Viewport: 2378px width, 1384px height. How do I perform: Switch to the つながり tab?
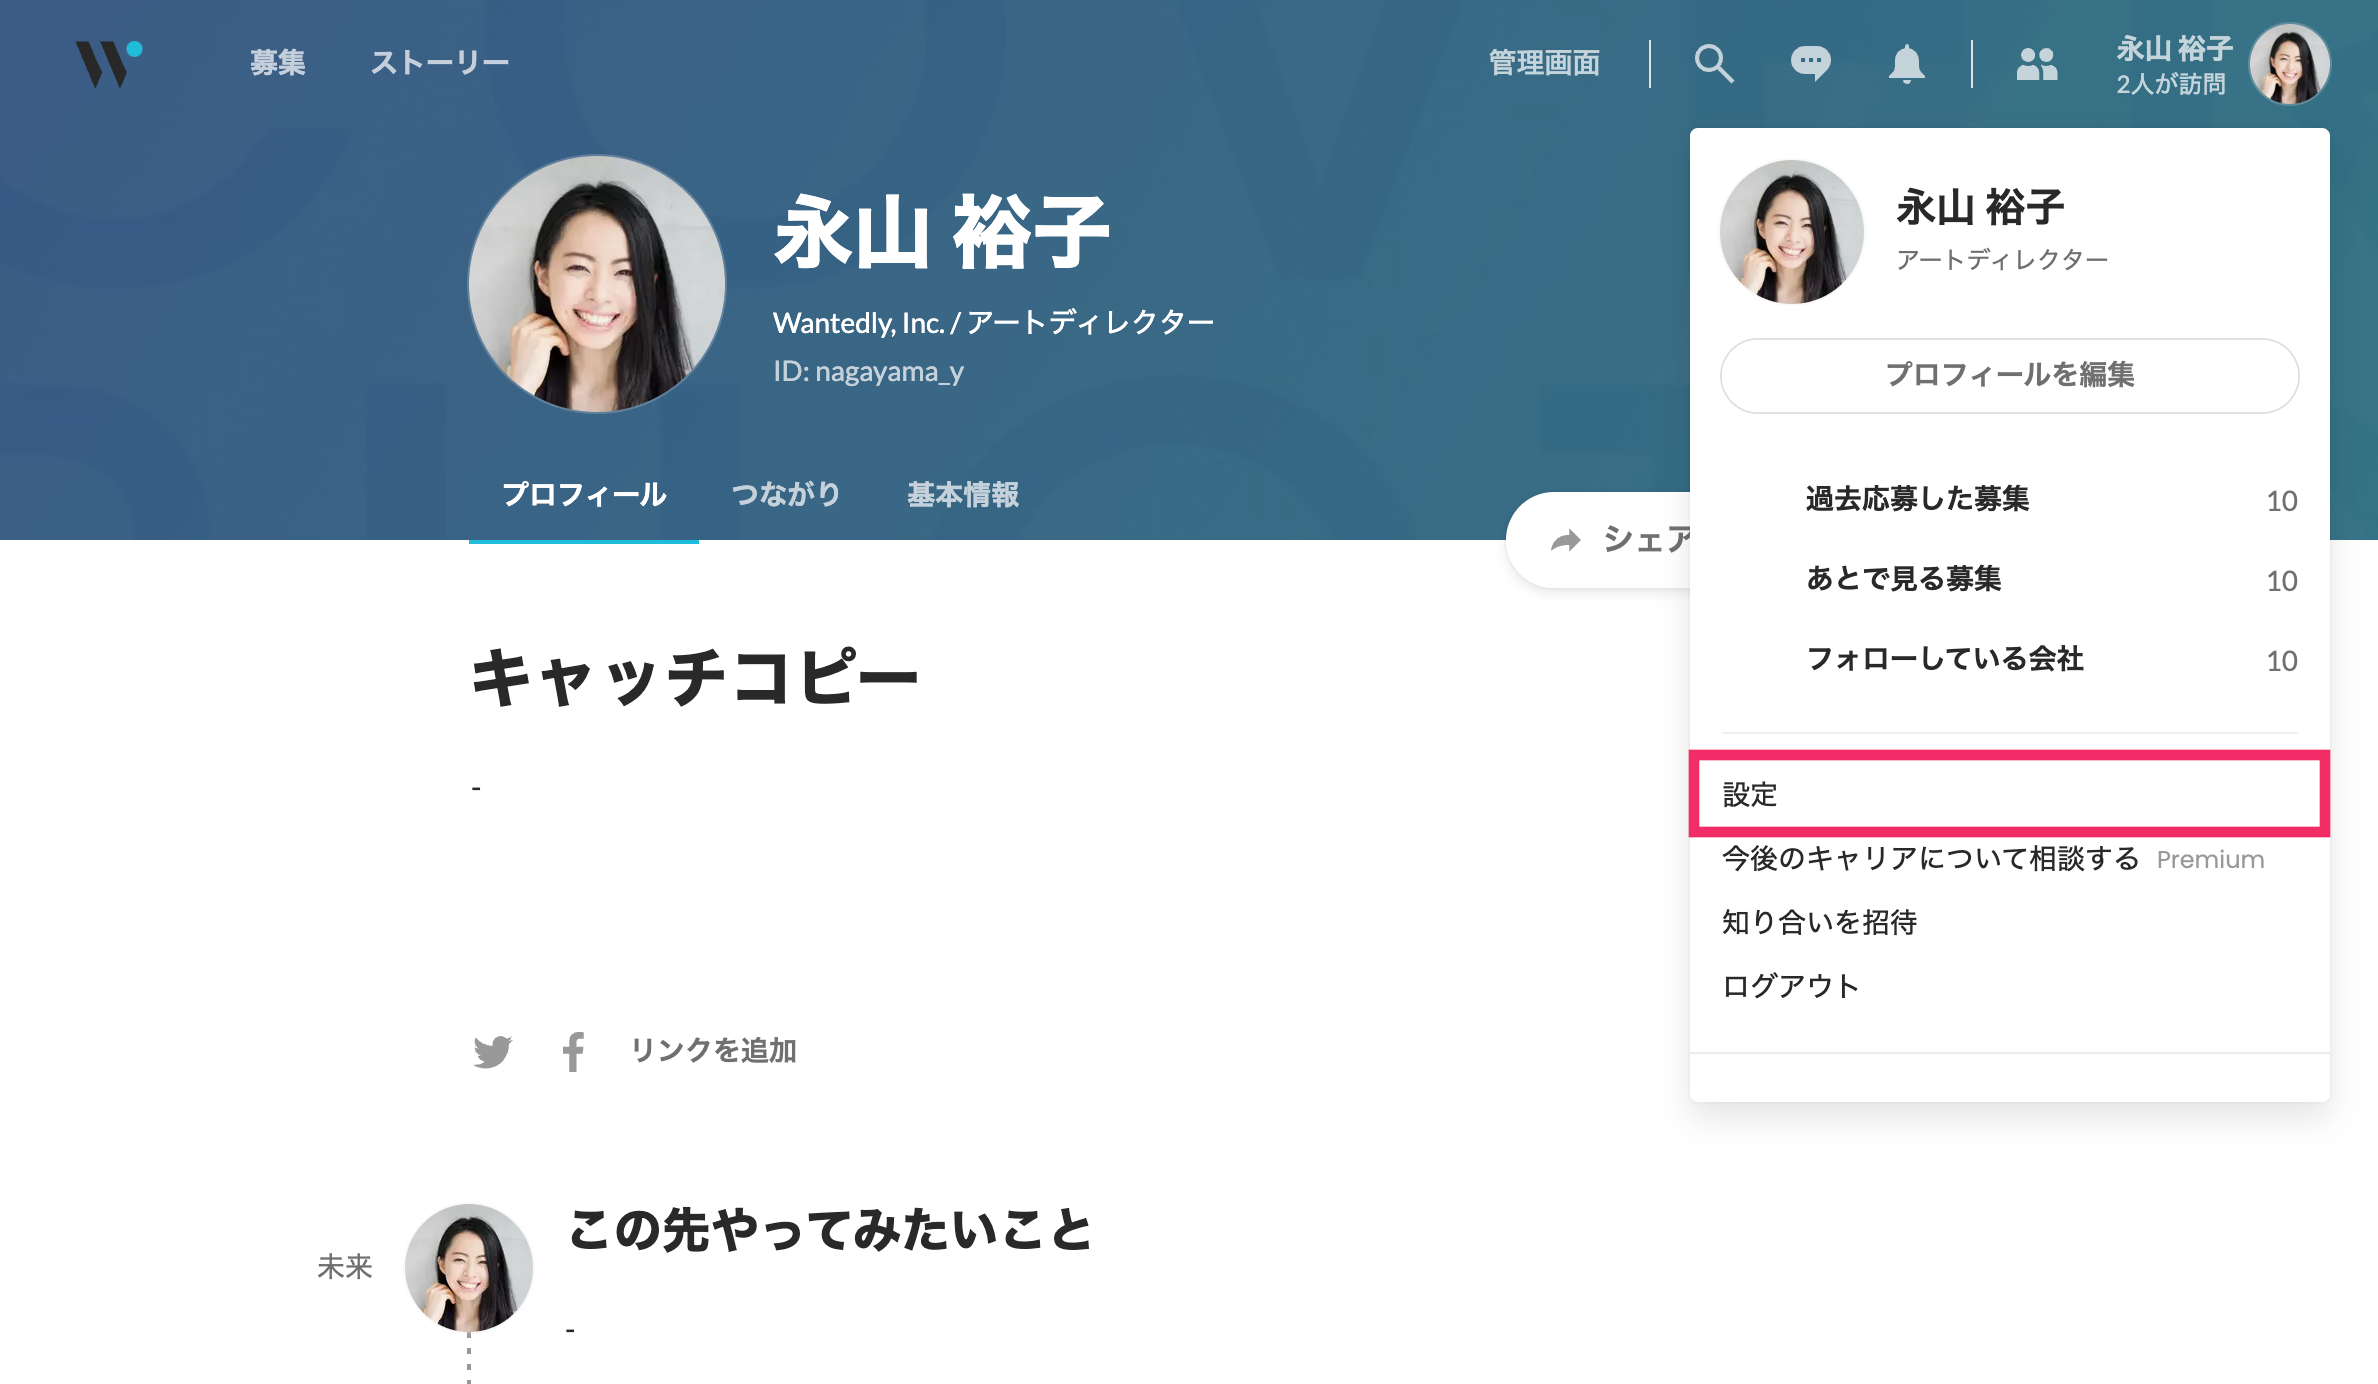click(786, 494)
